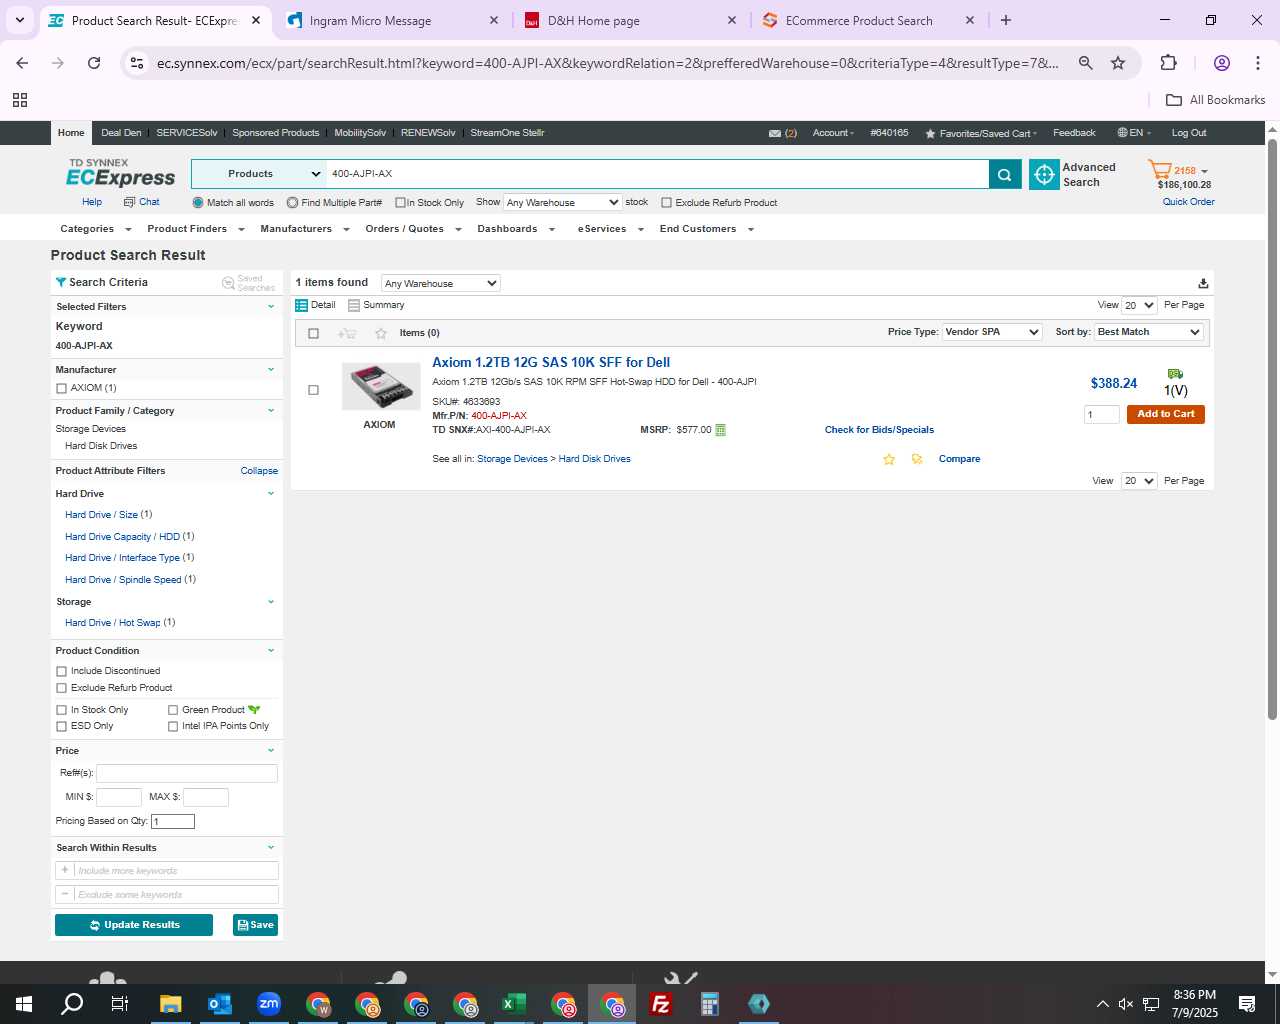Open Outlook from the taskbar

[220, 1004]
